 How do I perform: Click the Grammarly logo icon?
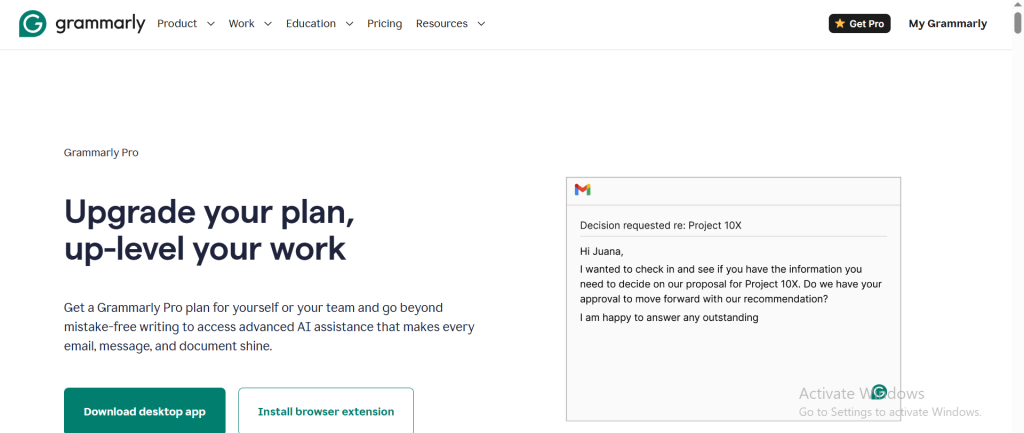click(x=33, y=24)
